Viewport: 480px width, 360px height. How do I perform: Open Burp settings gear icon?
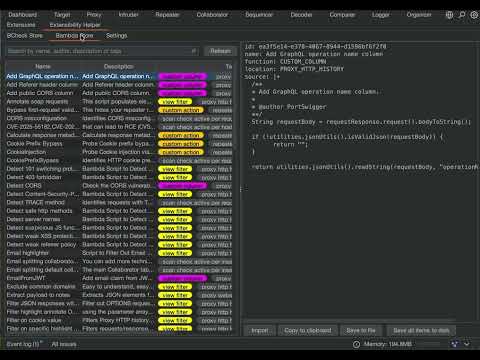[x=474, y=15]
